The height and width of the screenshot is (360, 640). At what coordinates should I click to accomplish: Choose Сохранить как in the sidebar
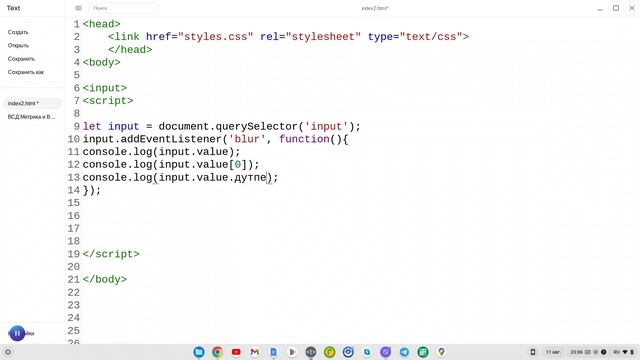tap(26, 72)
